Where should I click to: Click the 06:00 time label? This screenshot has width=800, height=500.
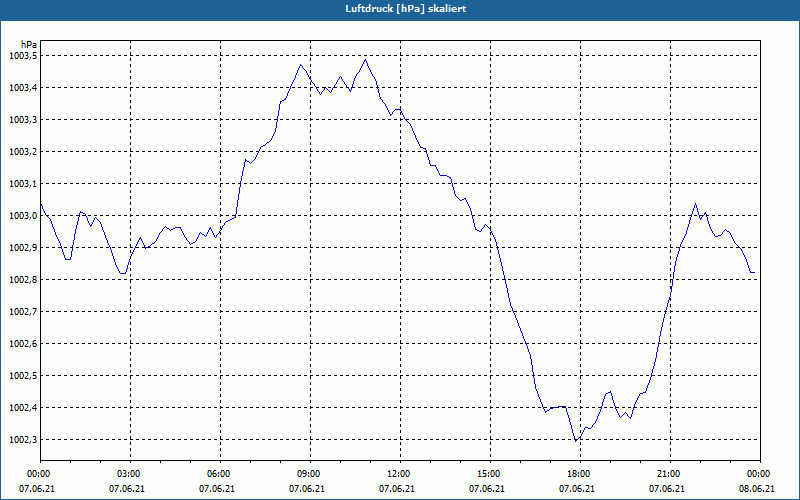[217, 474]
